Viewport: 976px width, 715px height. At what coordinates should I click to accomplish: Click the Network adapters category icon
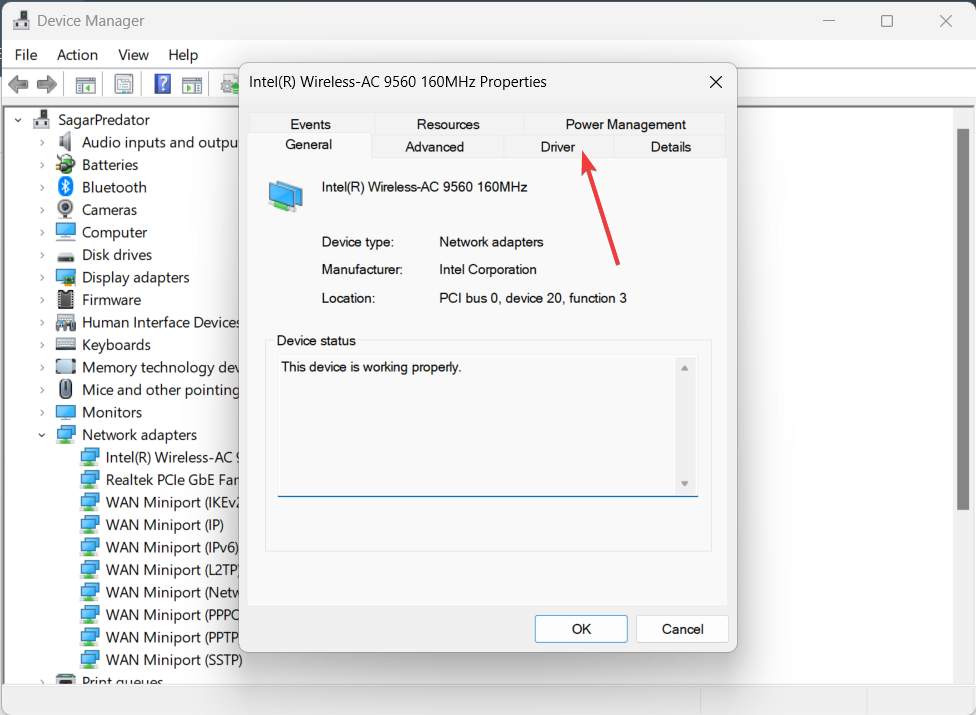(65, 434)
